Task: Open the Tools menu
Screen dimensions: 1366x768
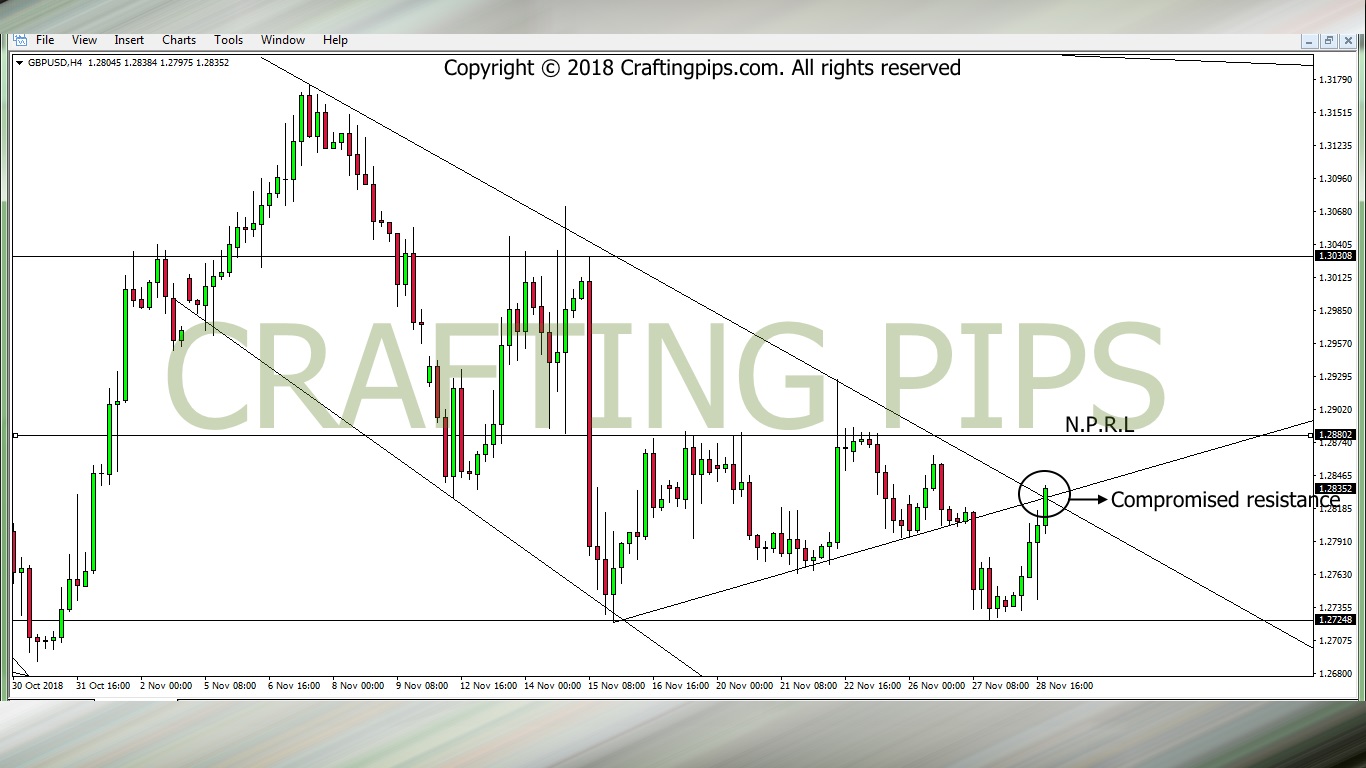Action: coord(228,40)
